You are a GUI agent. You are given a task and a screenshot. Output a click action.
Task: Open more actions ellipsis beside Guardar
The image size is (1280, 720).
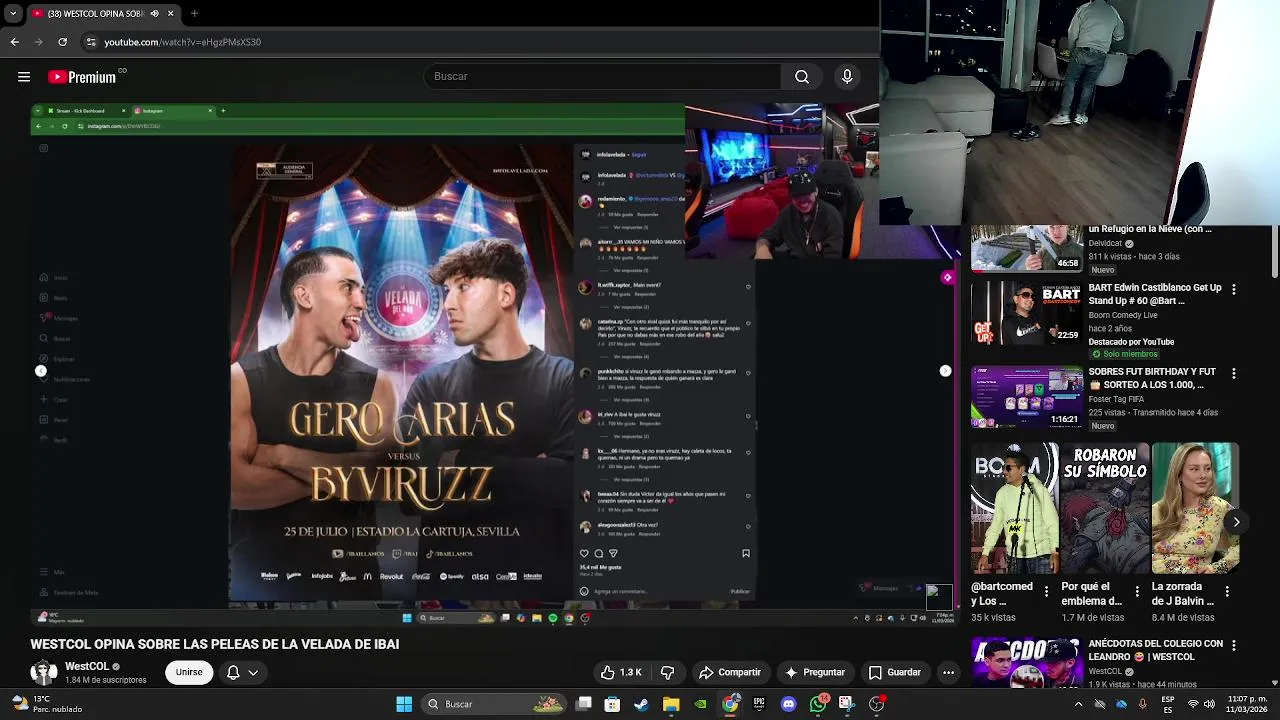click(x=948, y=673)
